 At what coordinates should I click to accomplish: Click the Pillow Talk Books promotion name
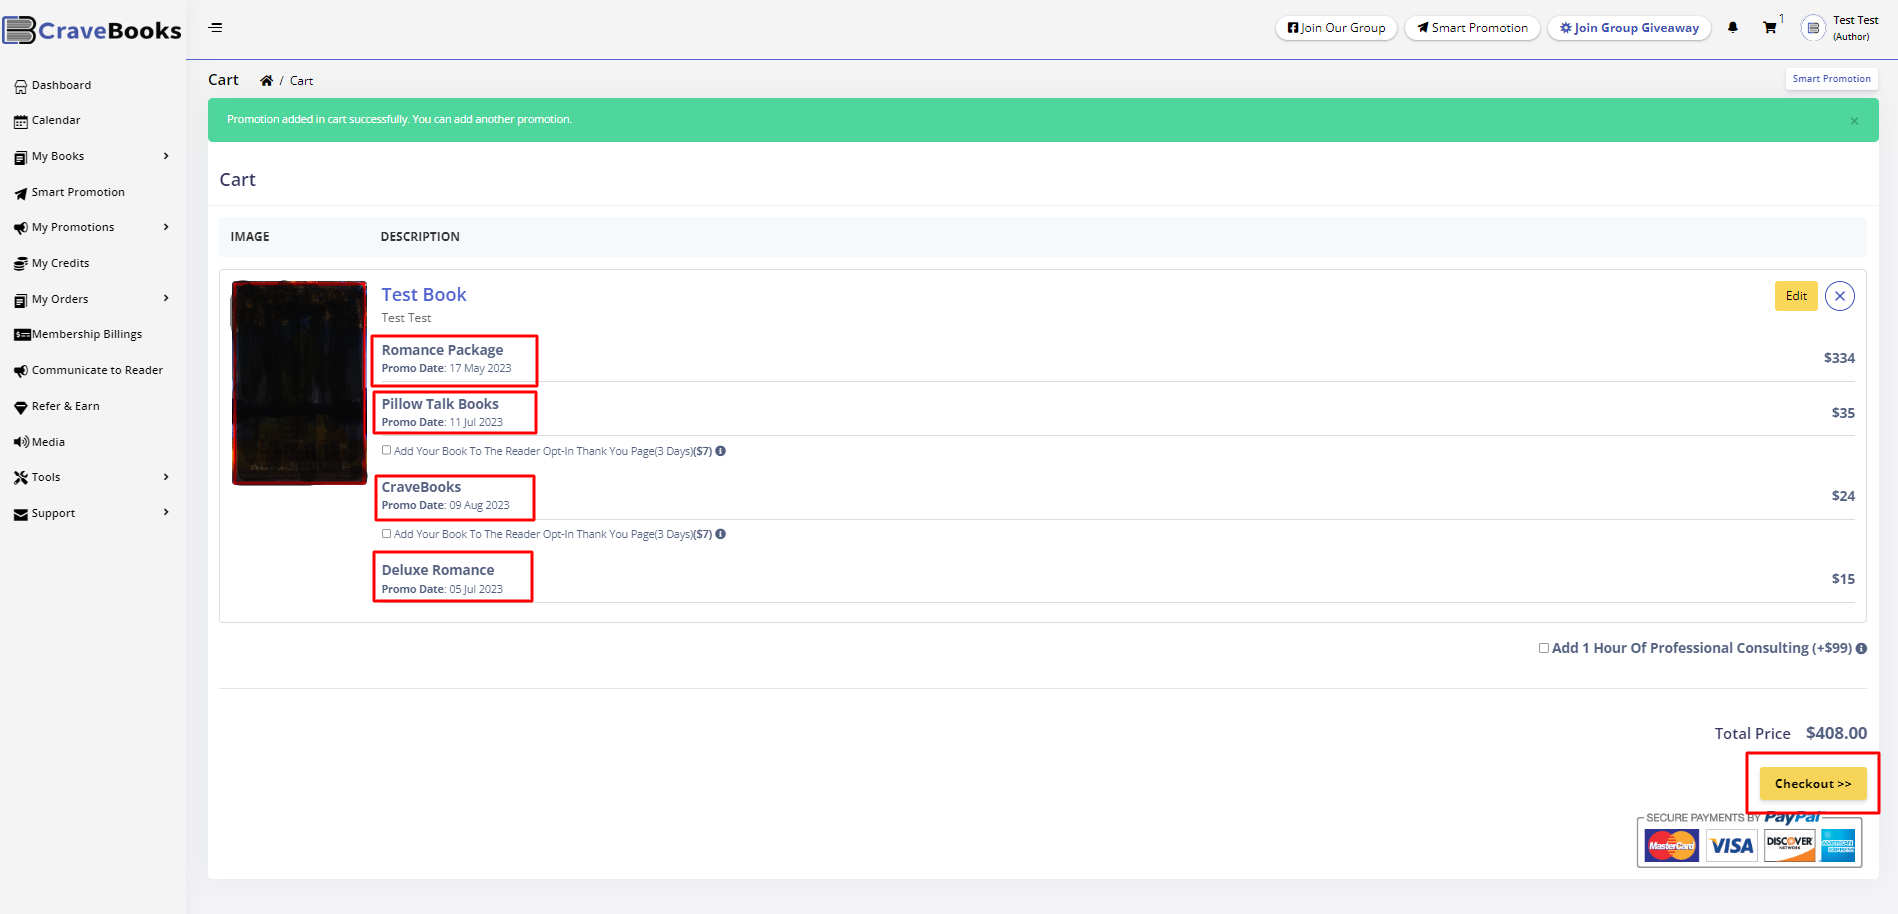tap(440, 404)
